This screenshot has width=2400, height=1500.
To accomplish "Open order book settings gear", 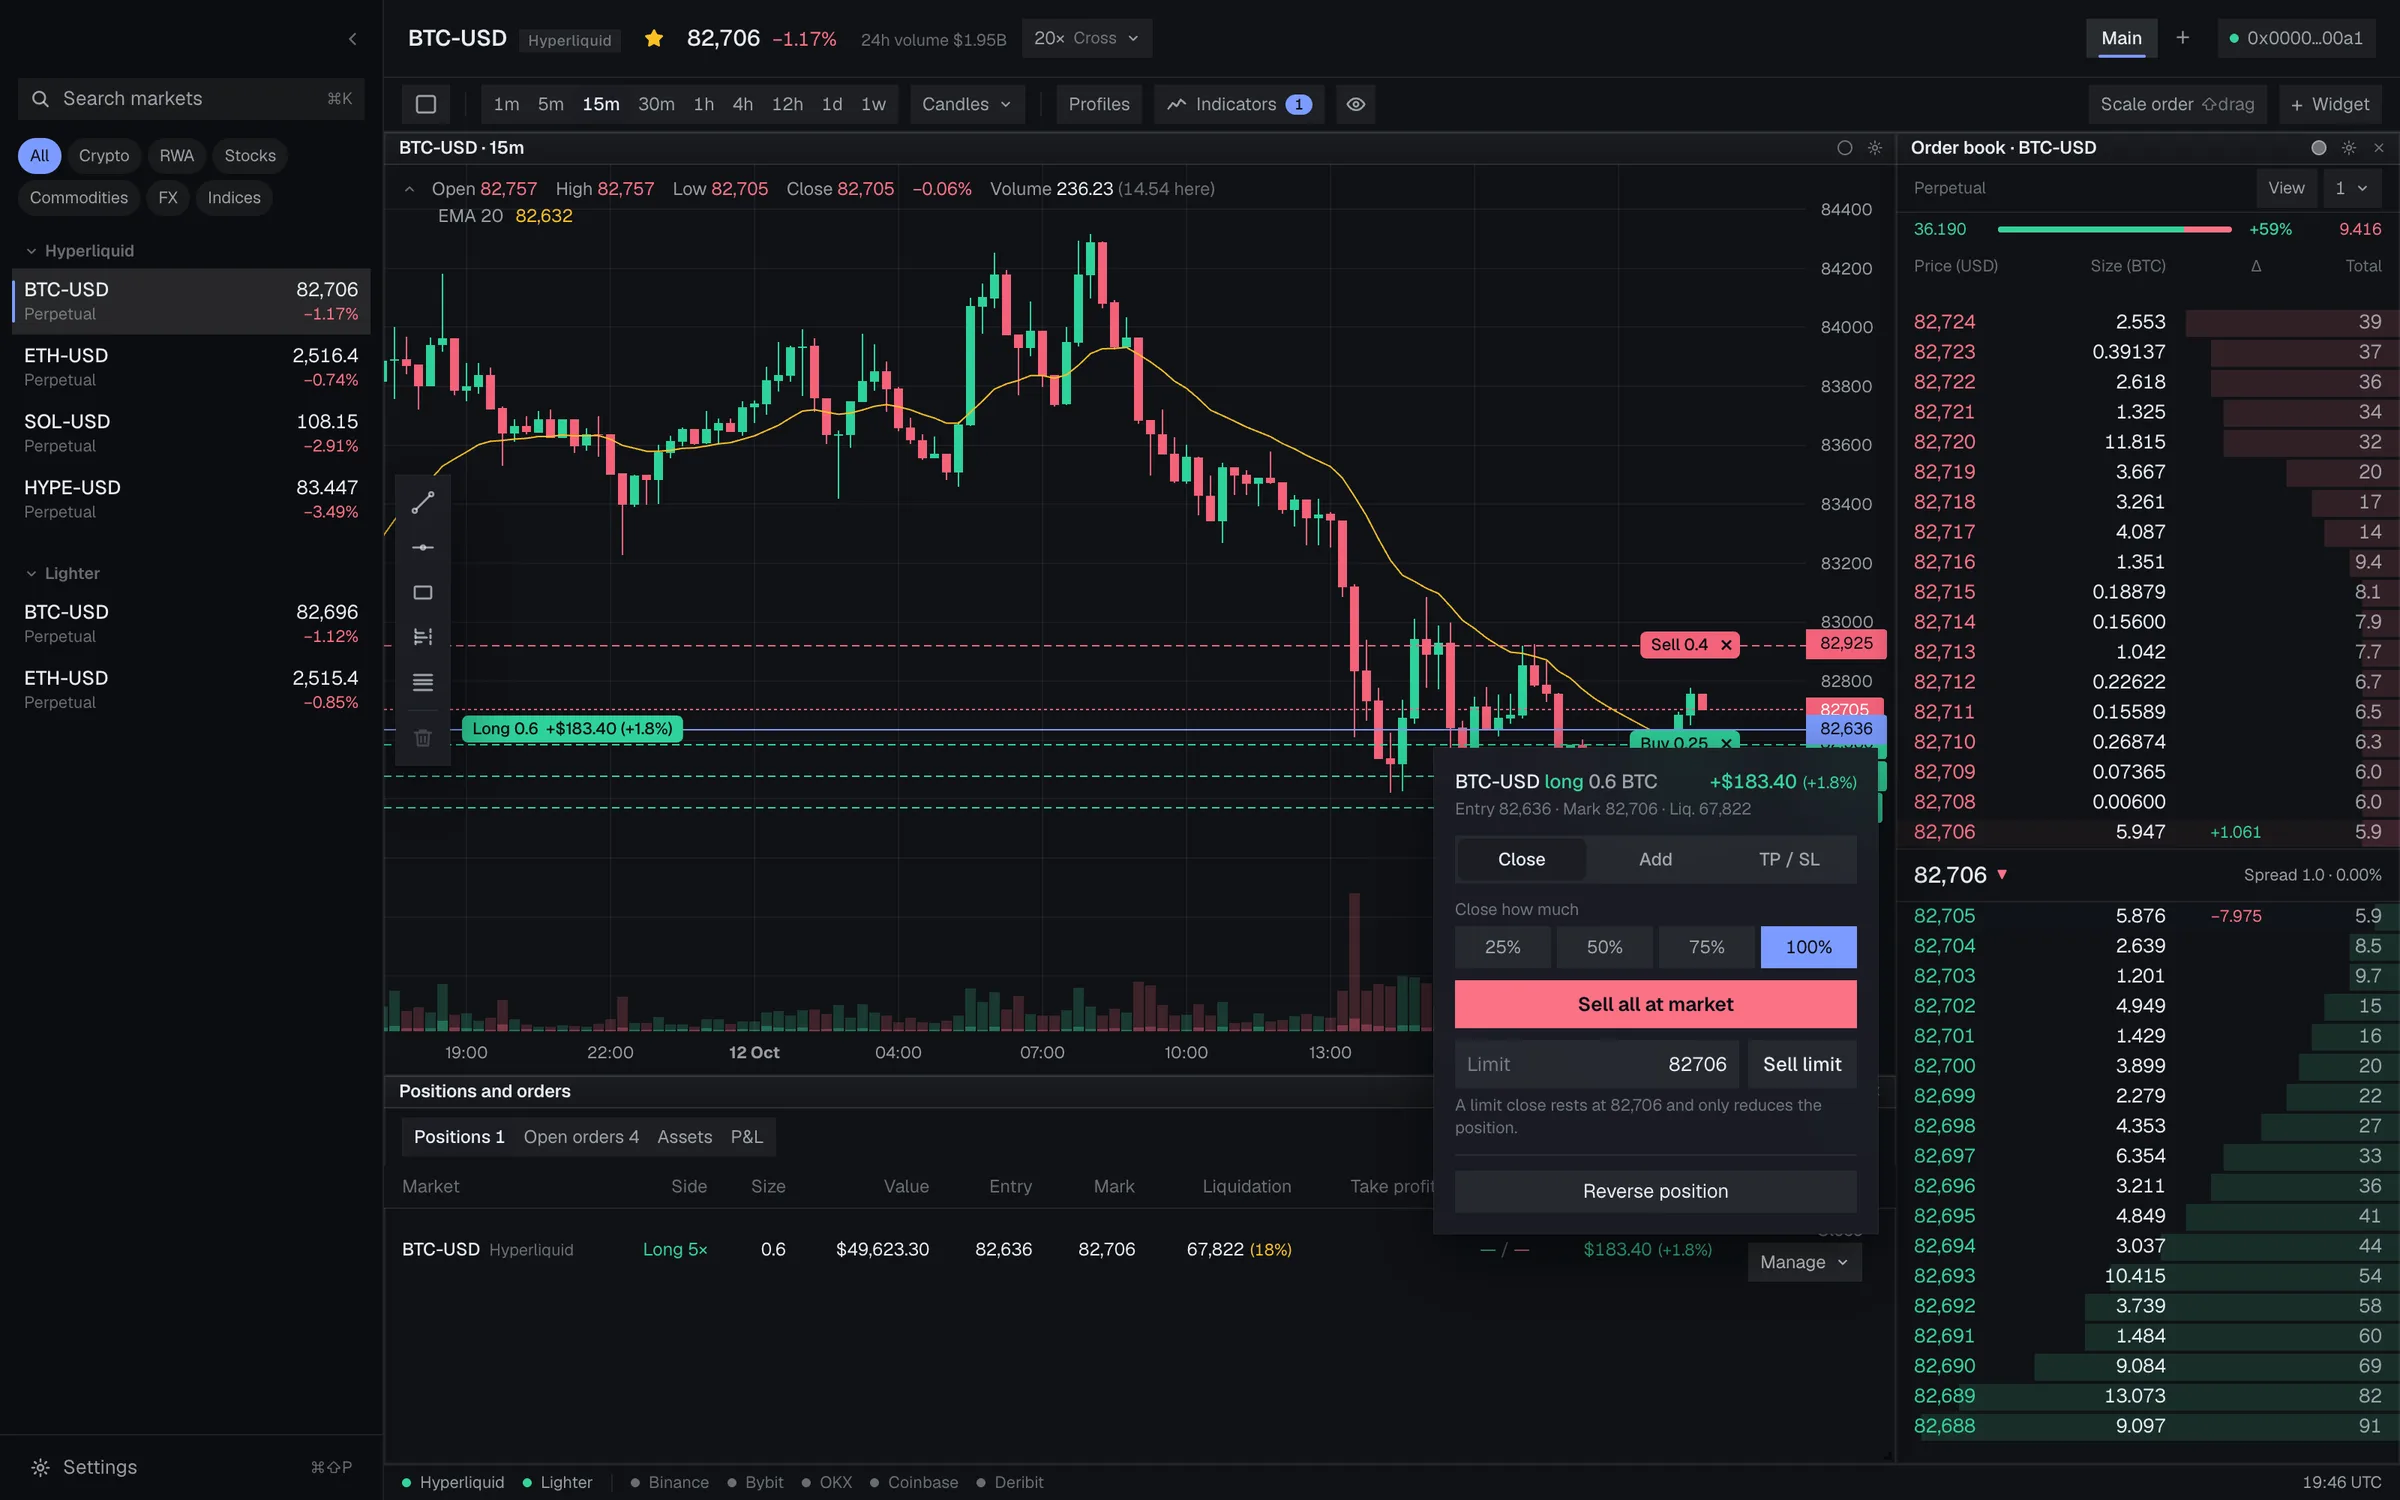I will pos(2349,148).
